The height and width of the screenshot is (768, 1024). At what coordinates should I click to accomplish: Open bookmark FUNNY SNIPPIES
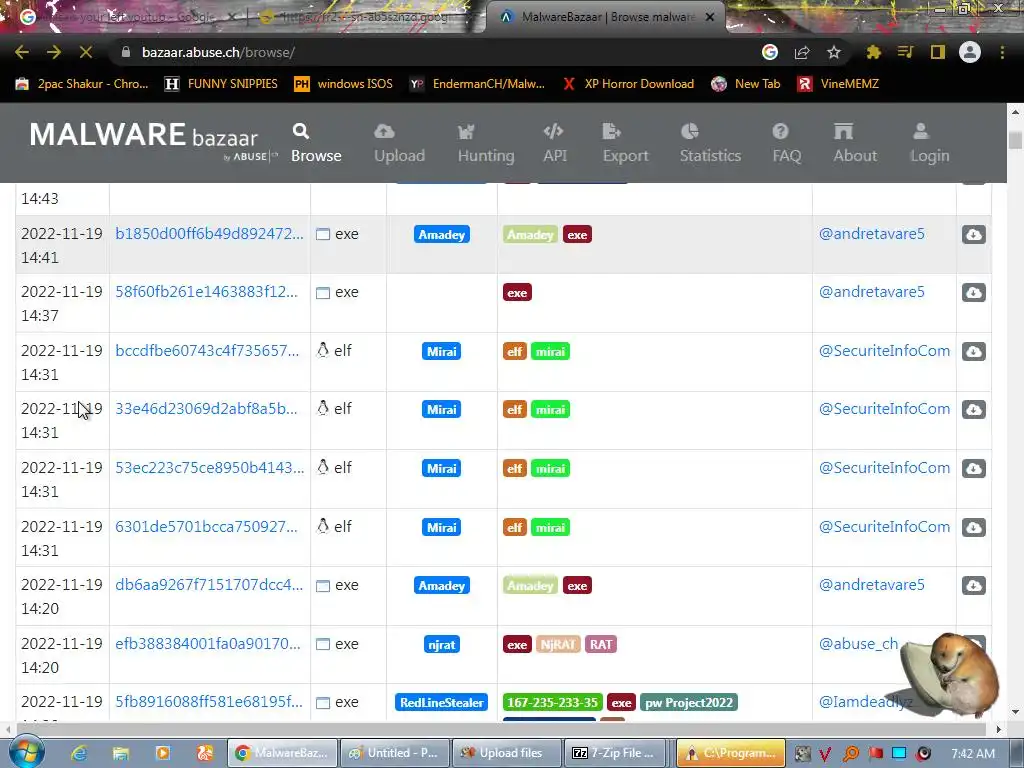(221, 84)
